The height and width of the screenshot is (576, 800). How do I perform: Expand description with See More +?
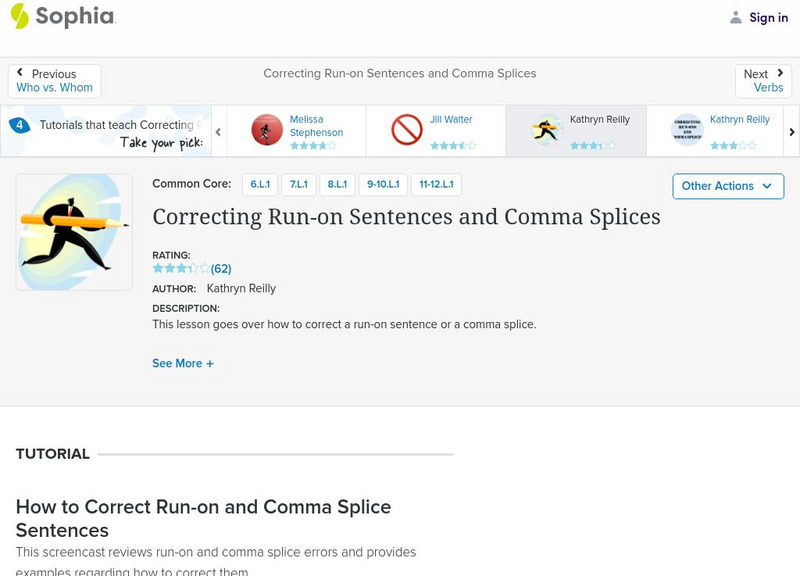183,364
